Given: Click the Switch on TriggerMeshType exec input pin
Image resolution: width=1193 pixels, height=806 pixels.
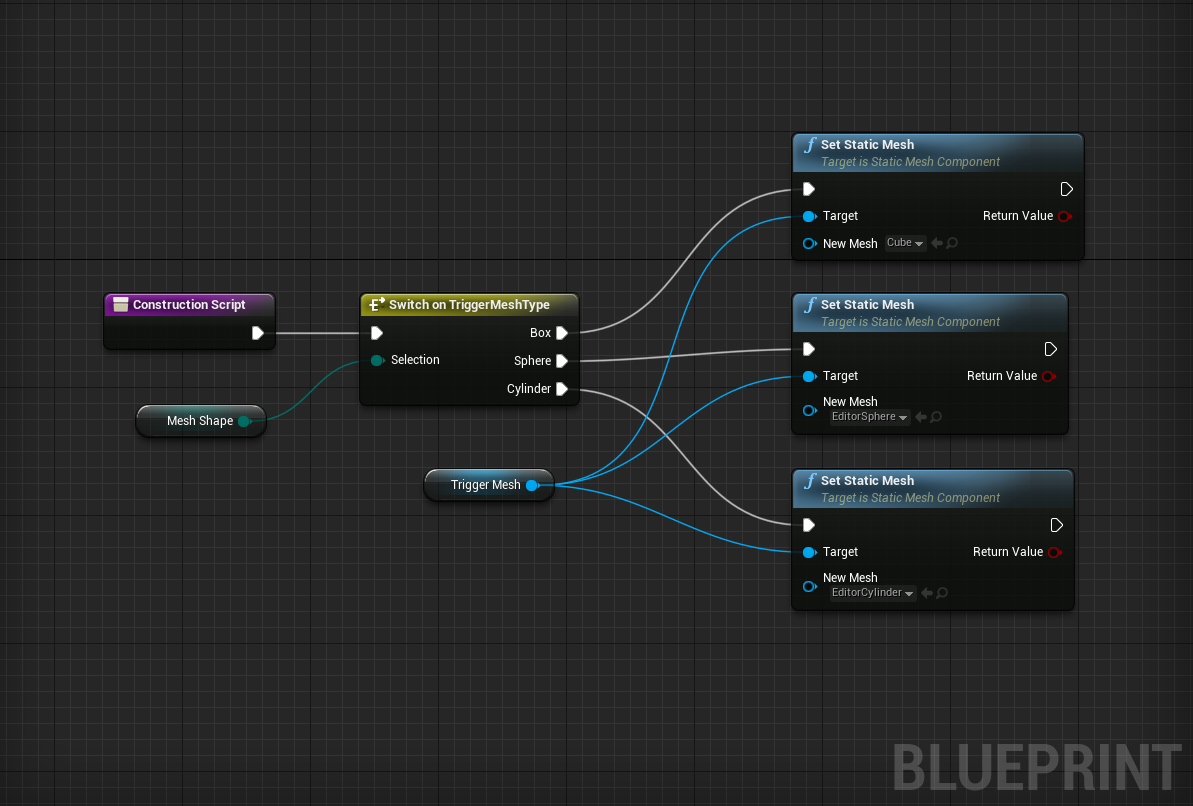Looking at the screenshot, I should [377, 333].
